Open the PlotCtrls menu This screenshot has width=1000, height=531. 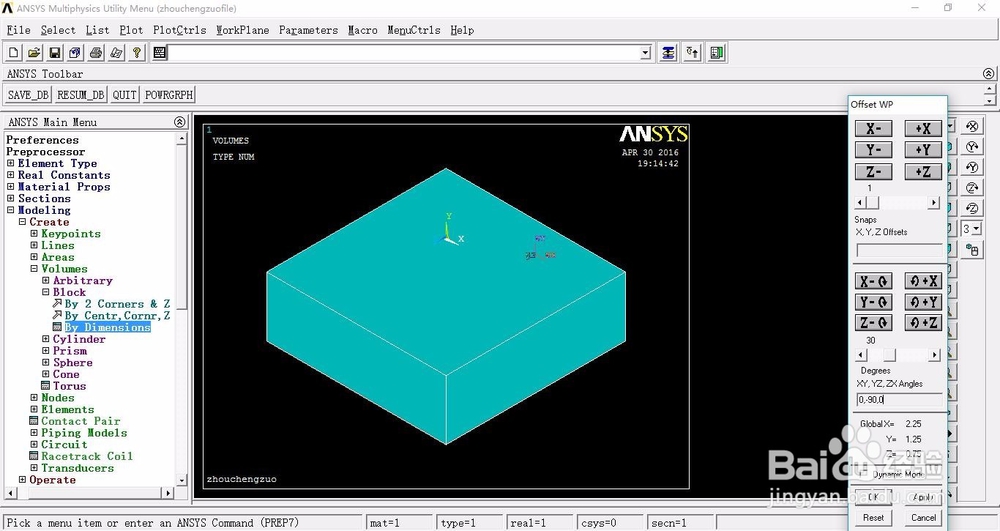coord(180,30)
